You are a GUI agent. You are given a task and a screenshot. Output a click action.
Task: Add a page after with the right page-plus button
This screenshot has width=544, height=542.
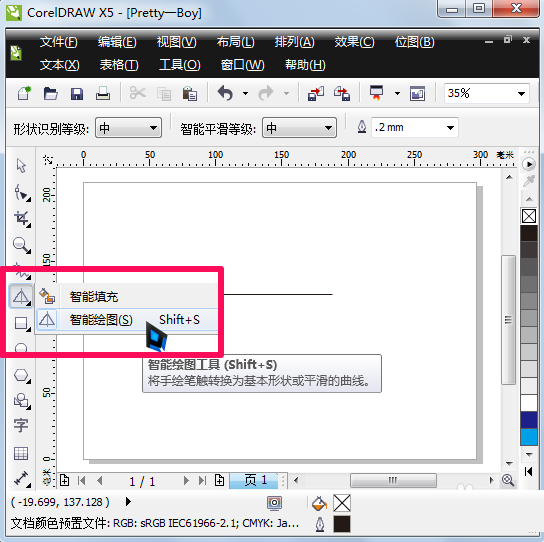click(219, 480)
